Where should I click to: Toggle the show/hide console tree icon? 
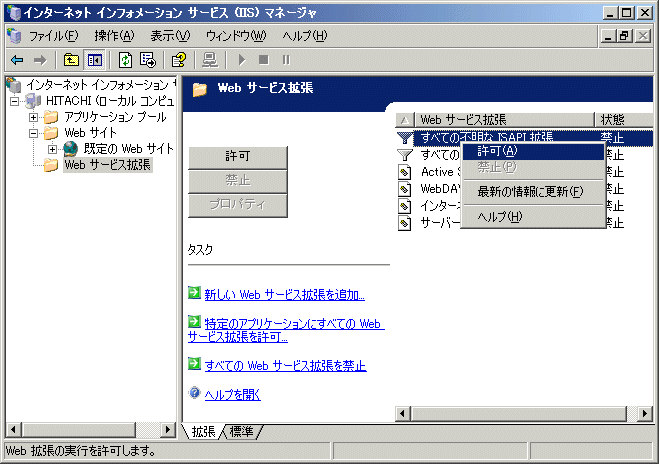(x=95, y=60)
